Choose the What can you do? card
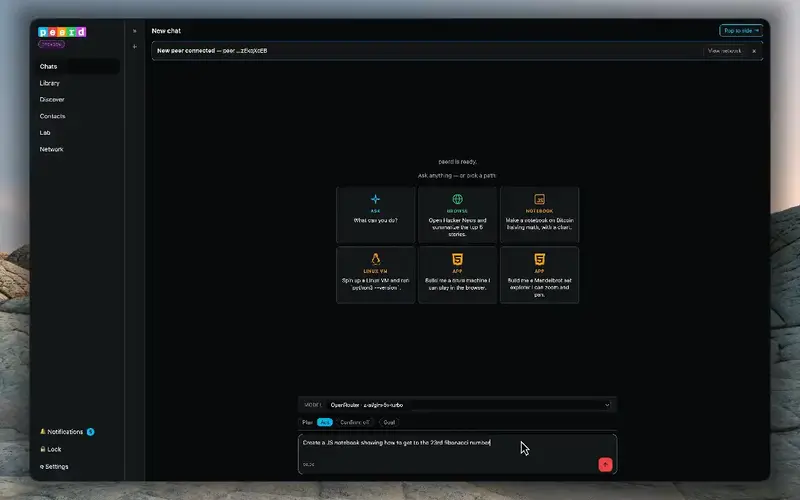 376,215
